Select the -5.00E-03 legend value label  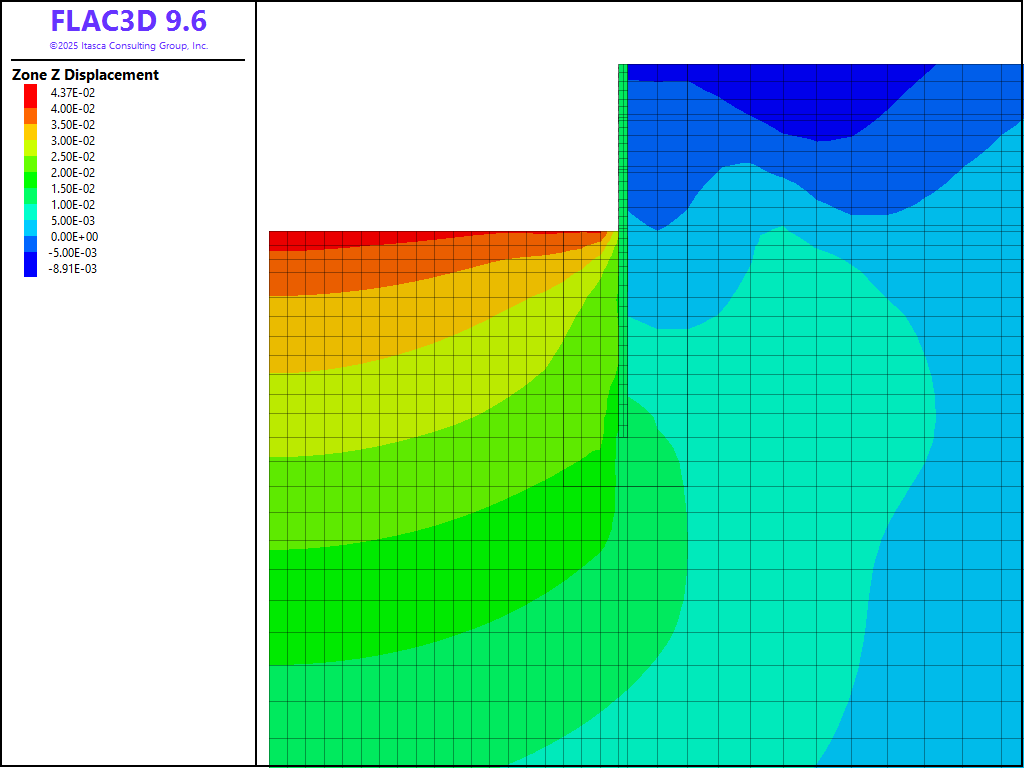point(73,252)
